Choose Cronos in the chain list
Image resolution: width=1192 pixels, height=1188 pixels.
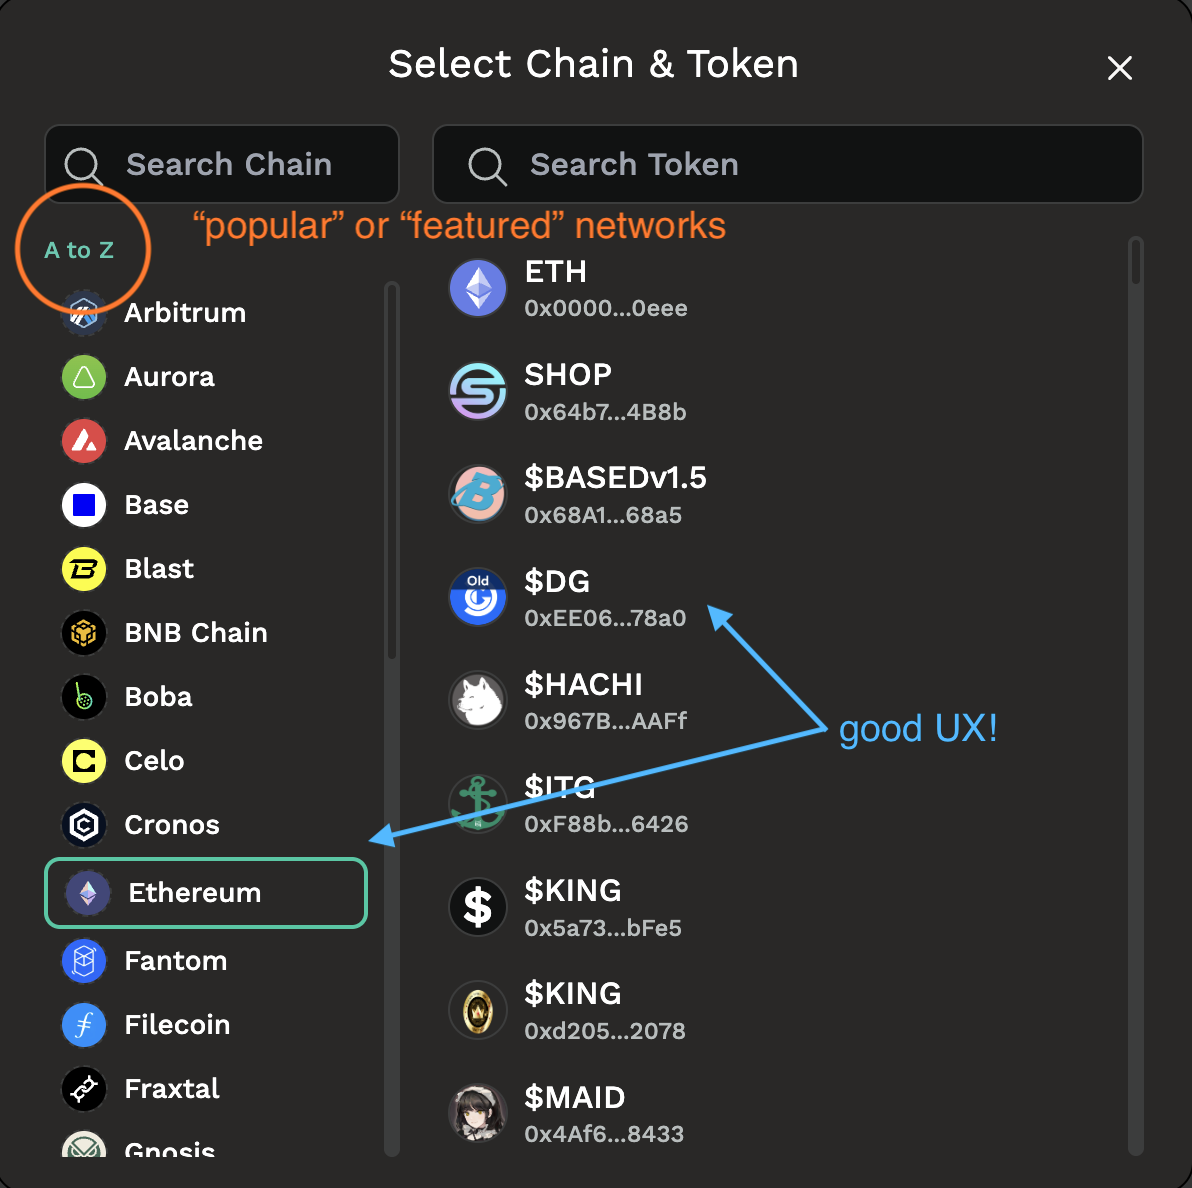171,825
